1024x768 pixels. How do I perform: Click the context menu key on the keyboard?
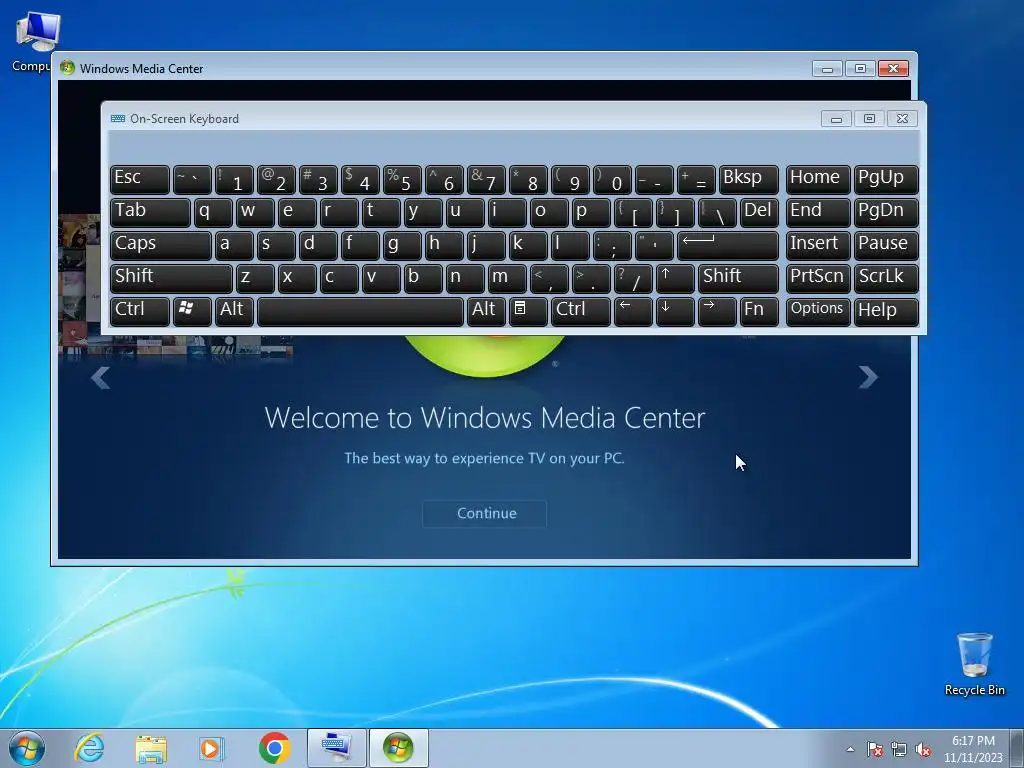point(528,311)
